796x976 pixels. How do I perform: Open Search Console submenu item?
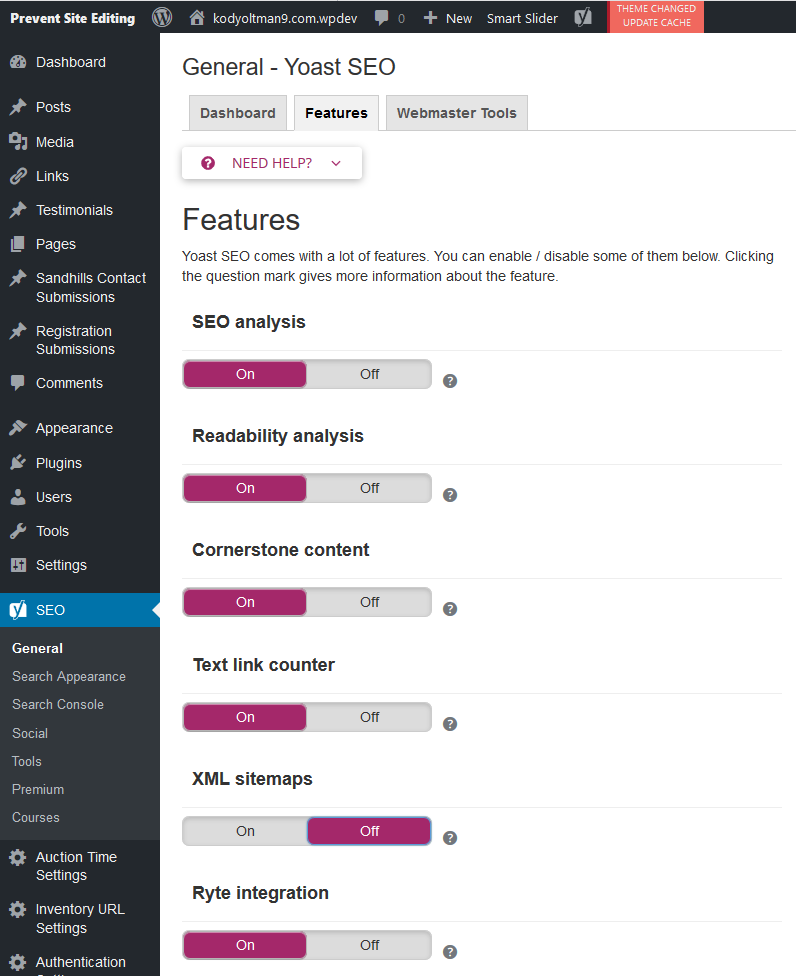pos(58,705)
